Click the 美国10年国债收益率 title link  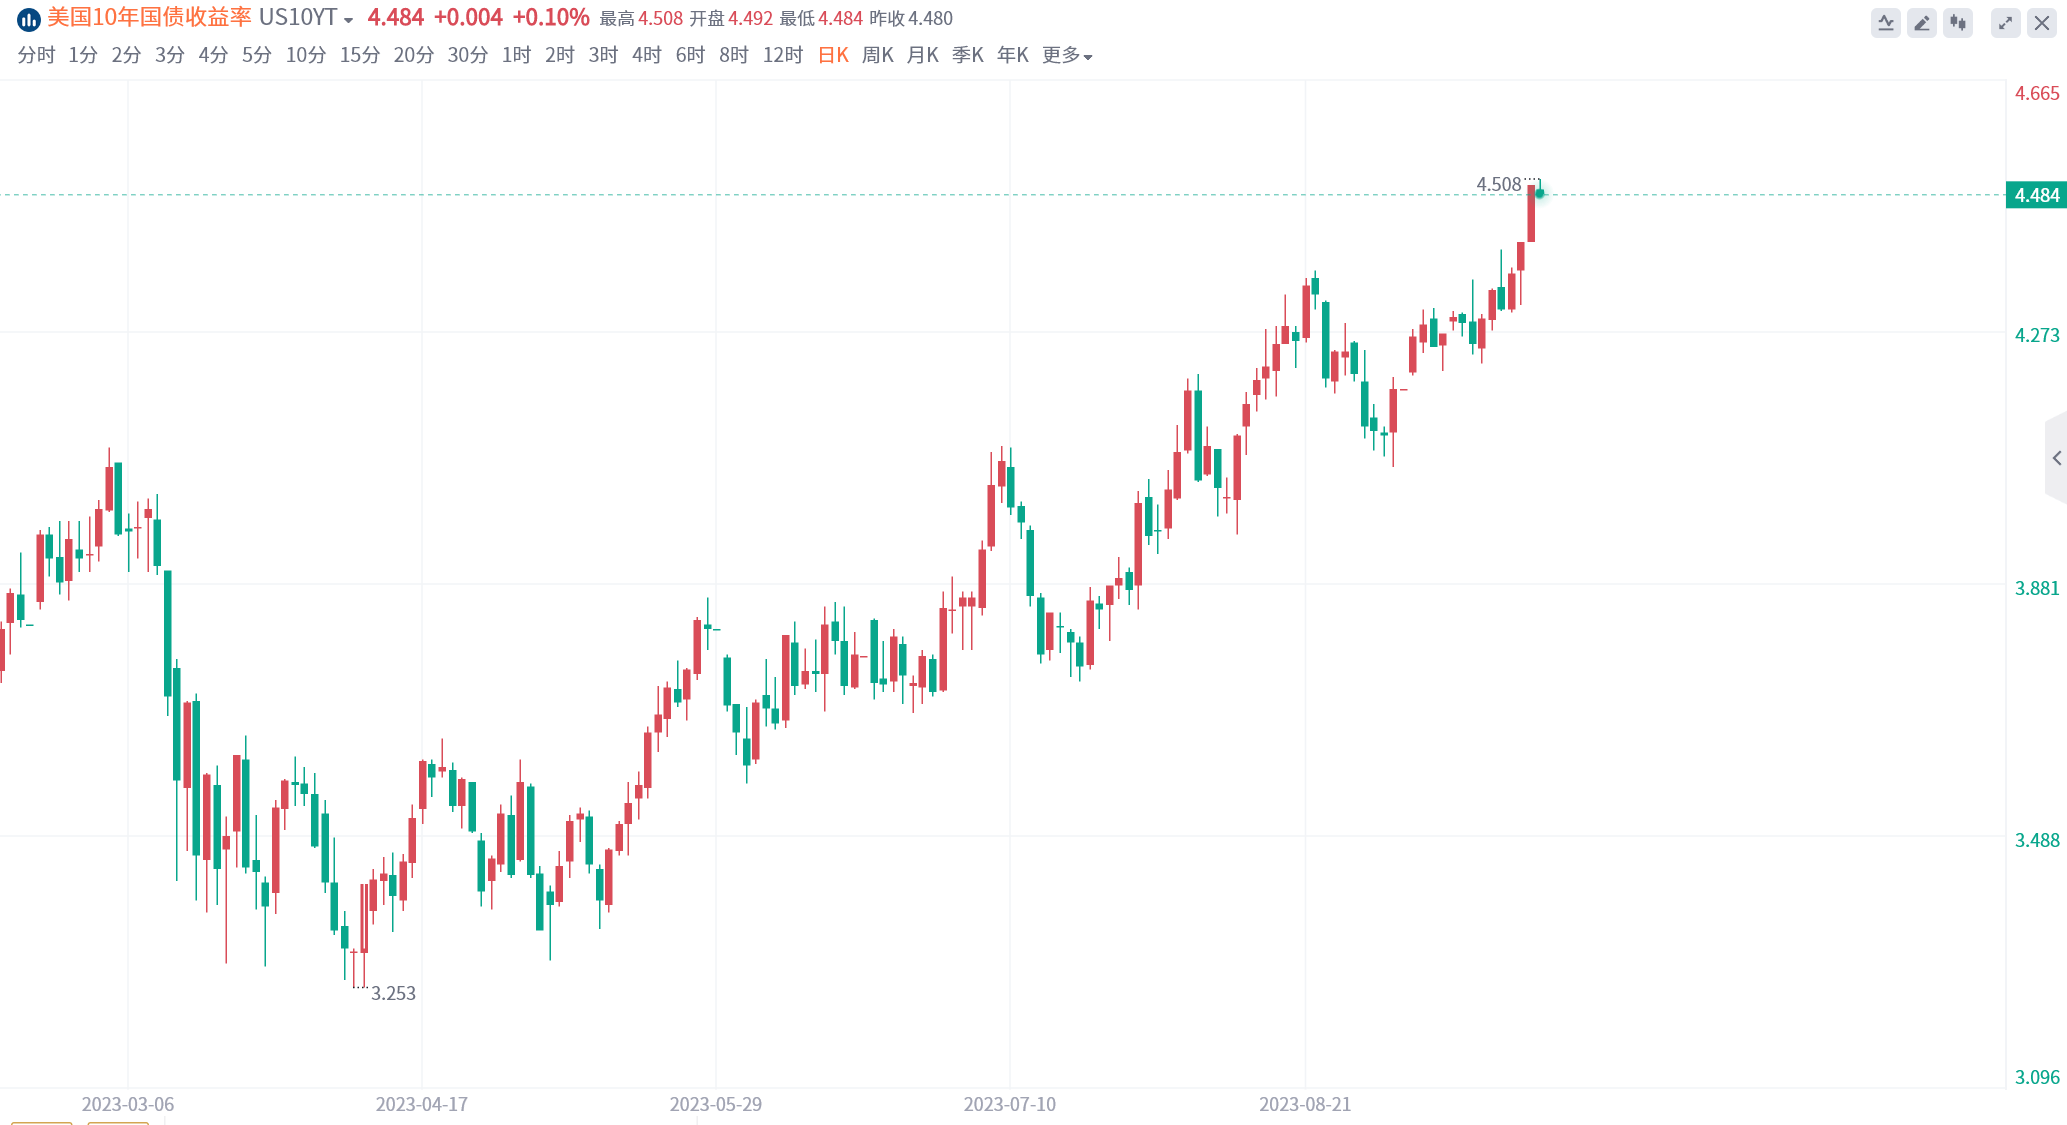point(149,18)
